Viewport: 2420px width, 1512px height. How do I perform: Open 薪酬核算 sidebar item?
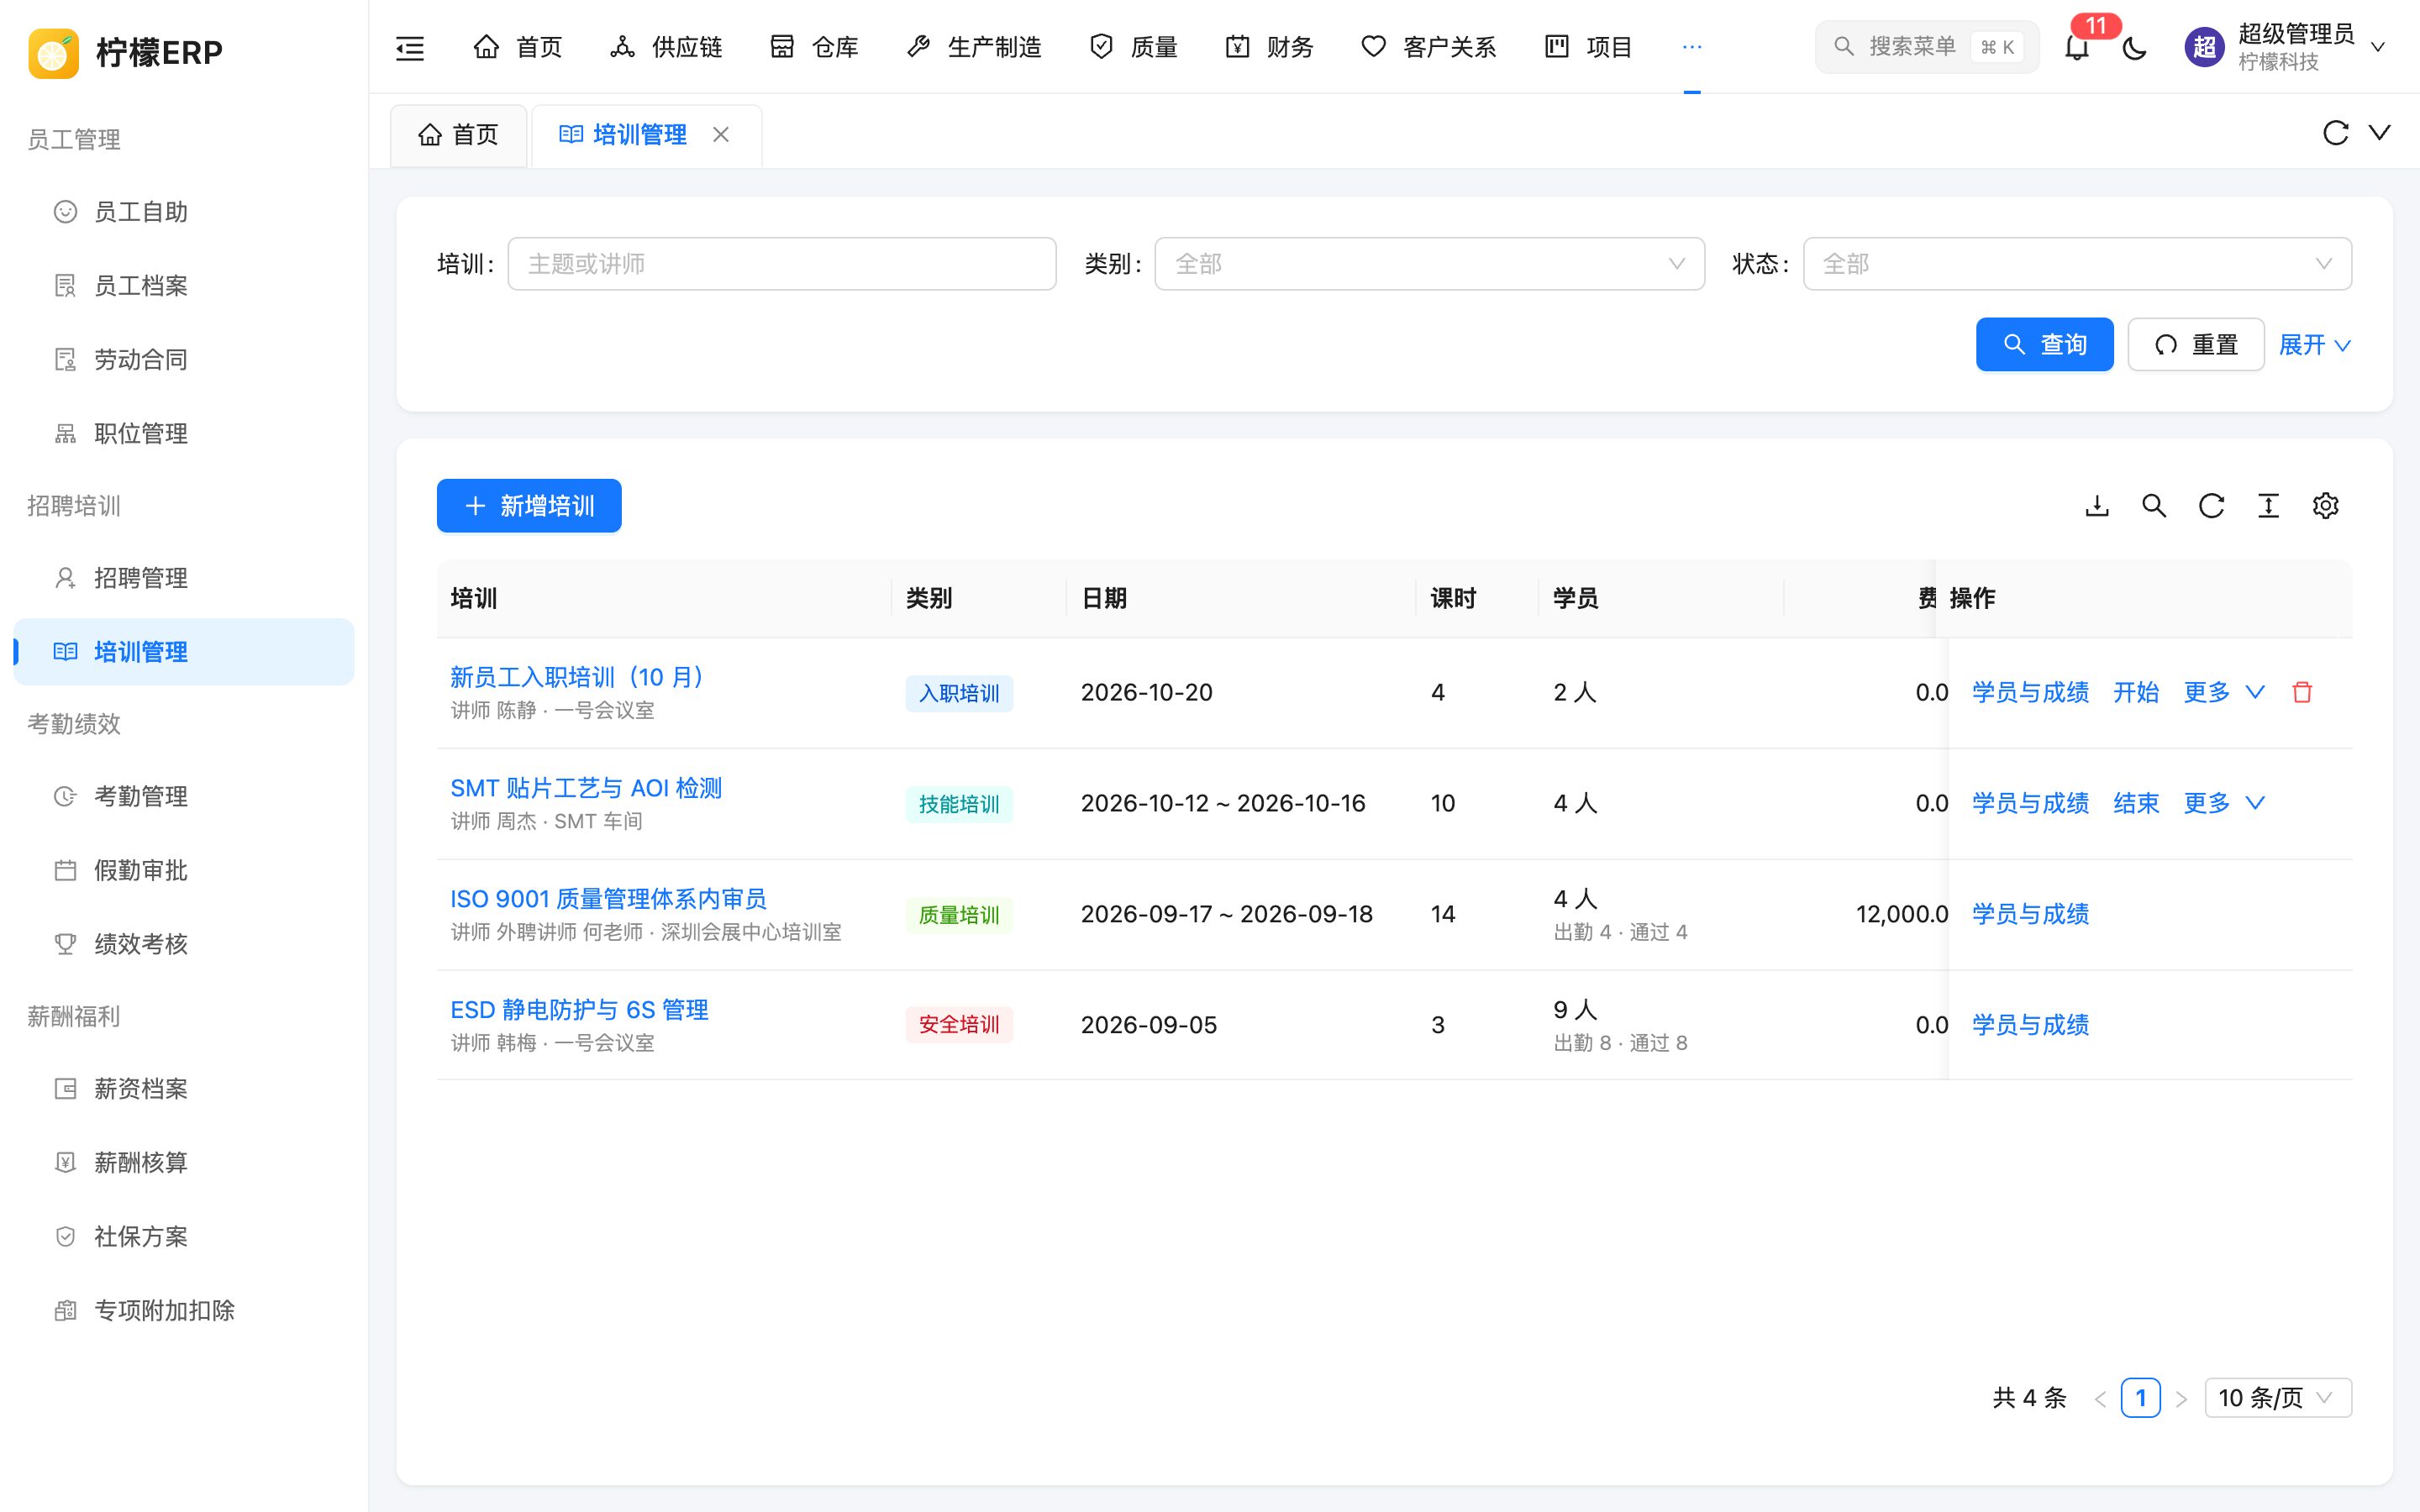(x=184, y=1162)
